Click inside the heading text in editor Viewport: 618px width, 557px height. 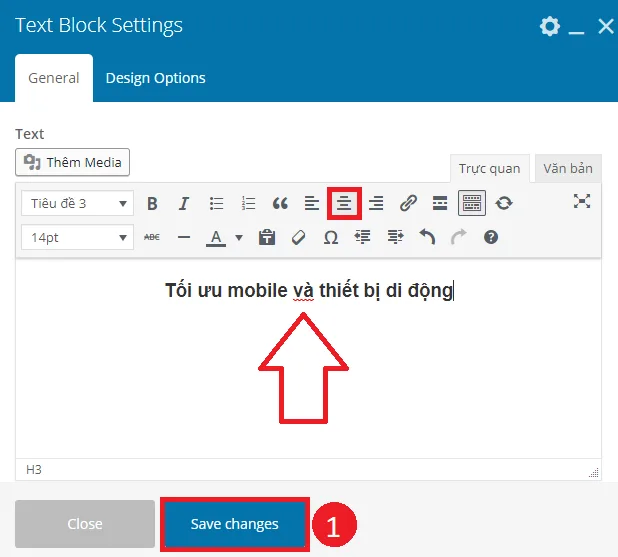308,291
